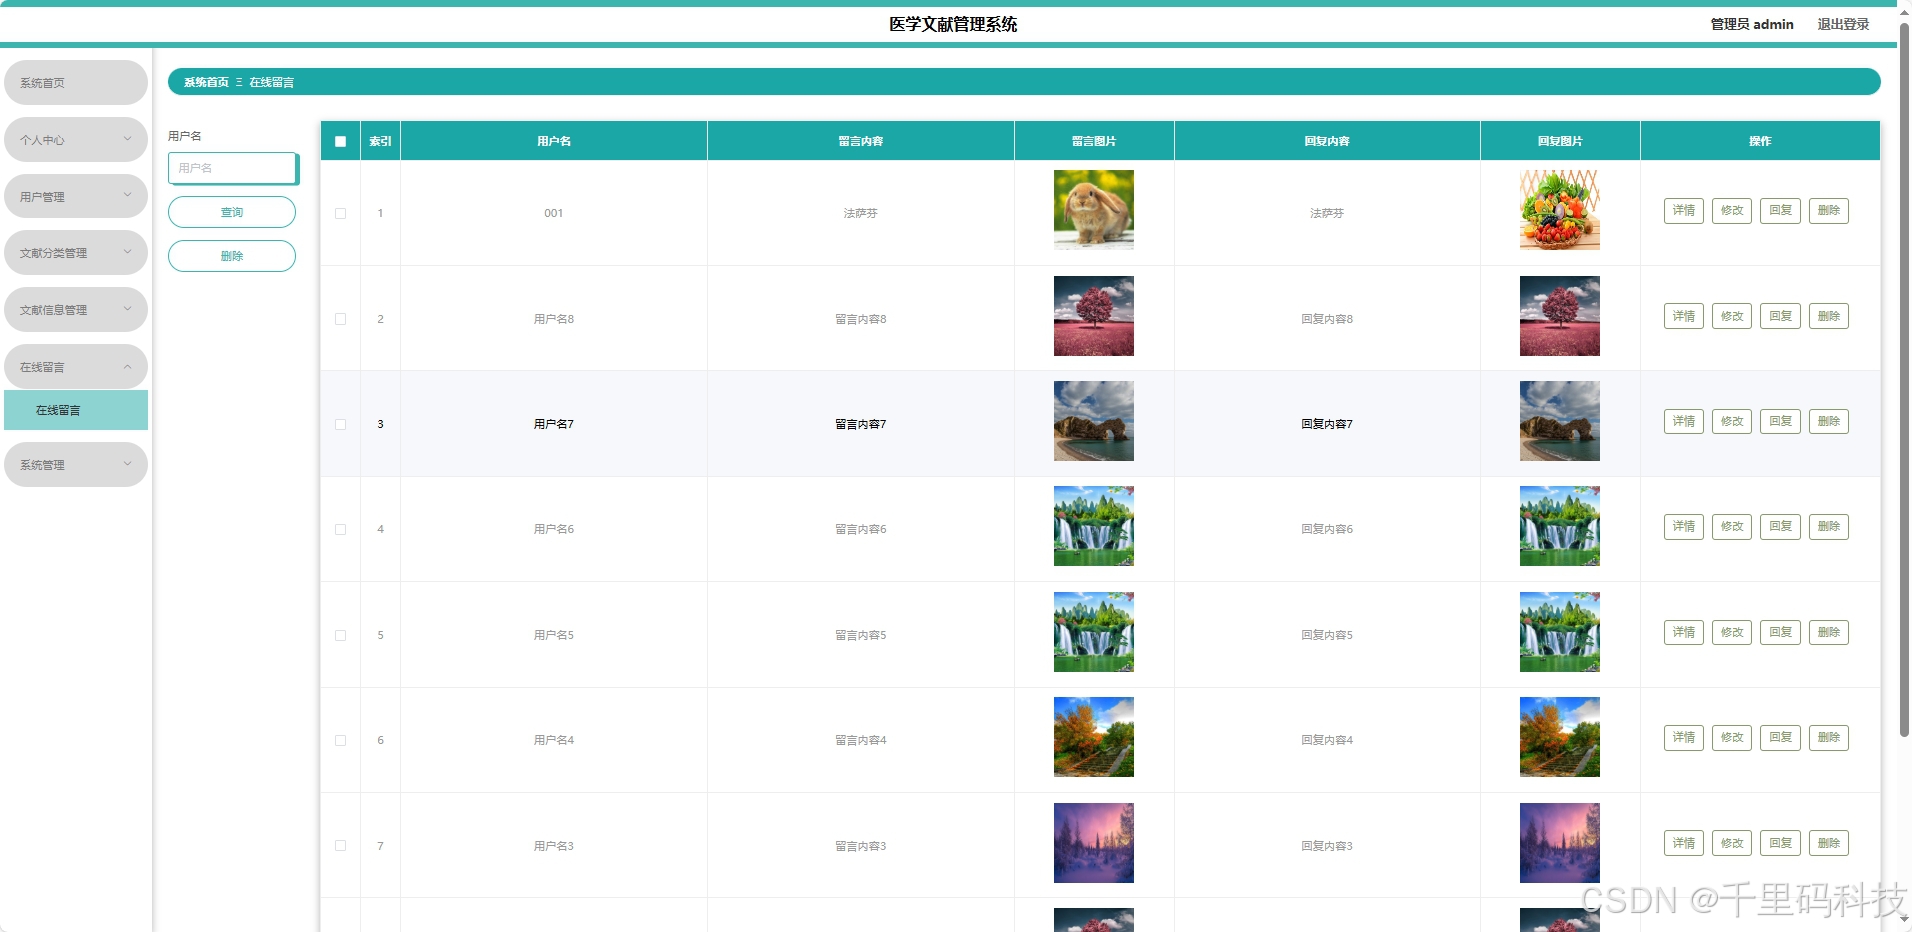View the pink tree reply image for 用户名8
1912x932 pixels.
pyautogui.click(x=1560, y=316)
